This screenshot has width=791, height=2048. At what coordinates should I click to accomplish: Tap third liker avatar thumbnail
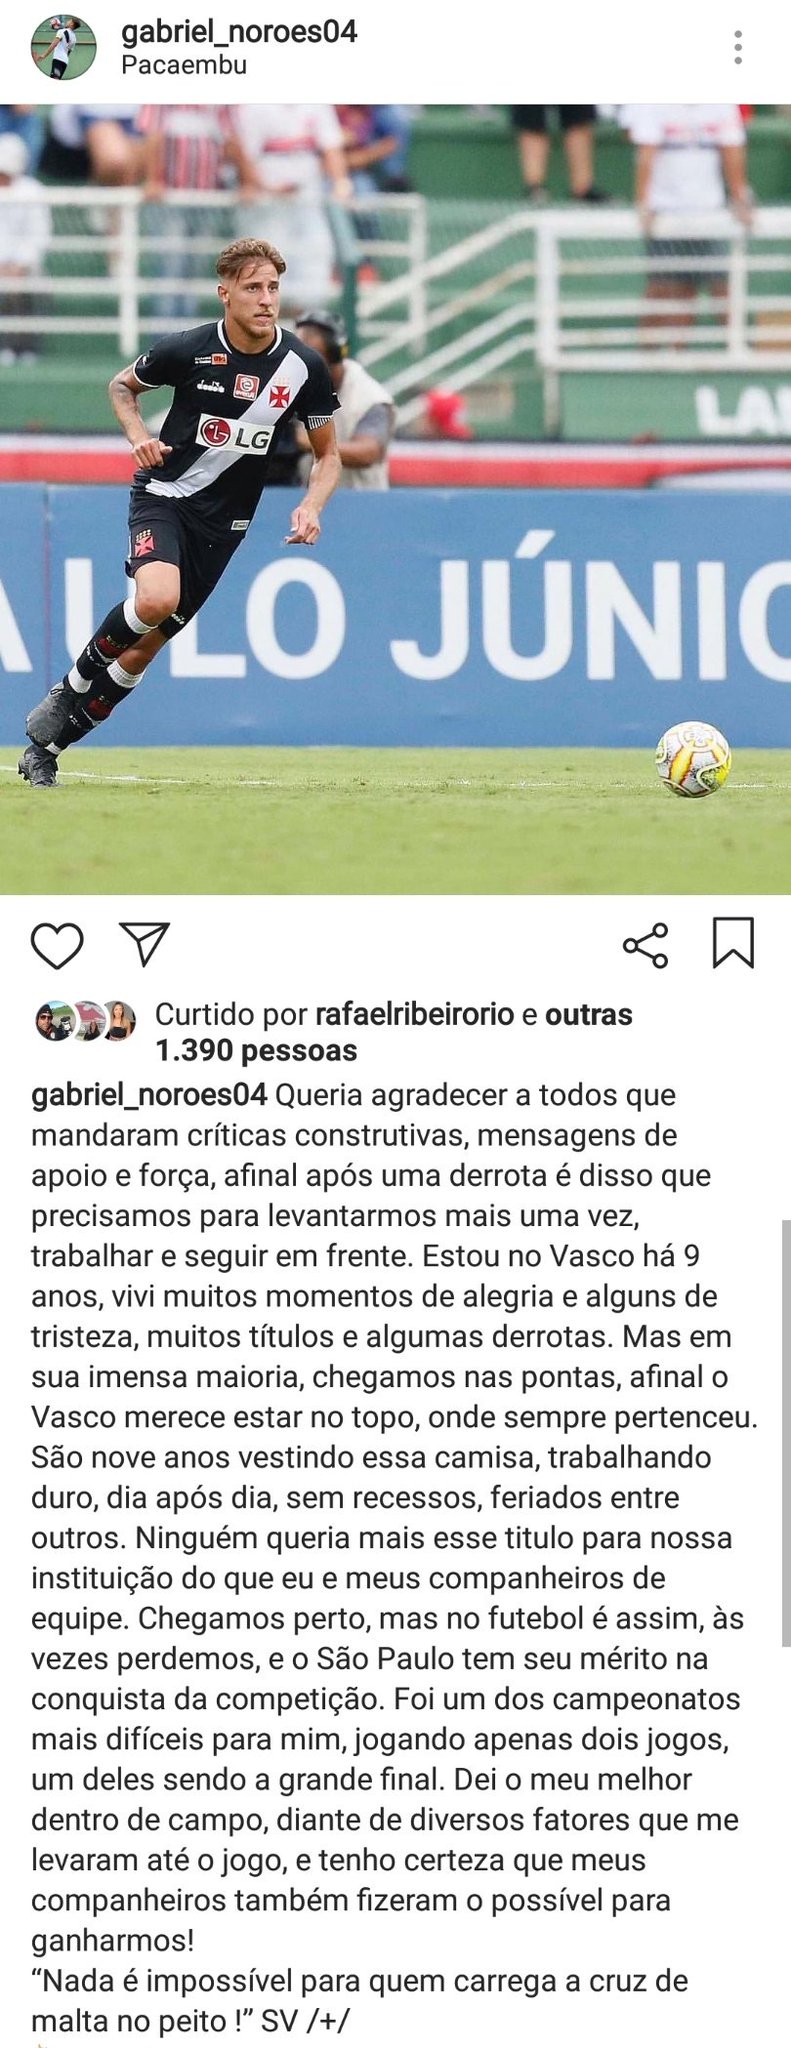(118, 1021)
